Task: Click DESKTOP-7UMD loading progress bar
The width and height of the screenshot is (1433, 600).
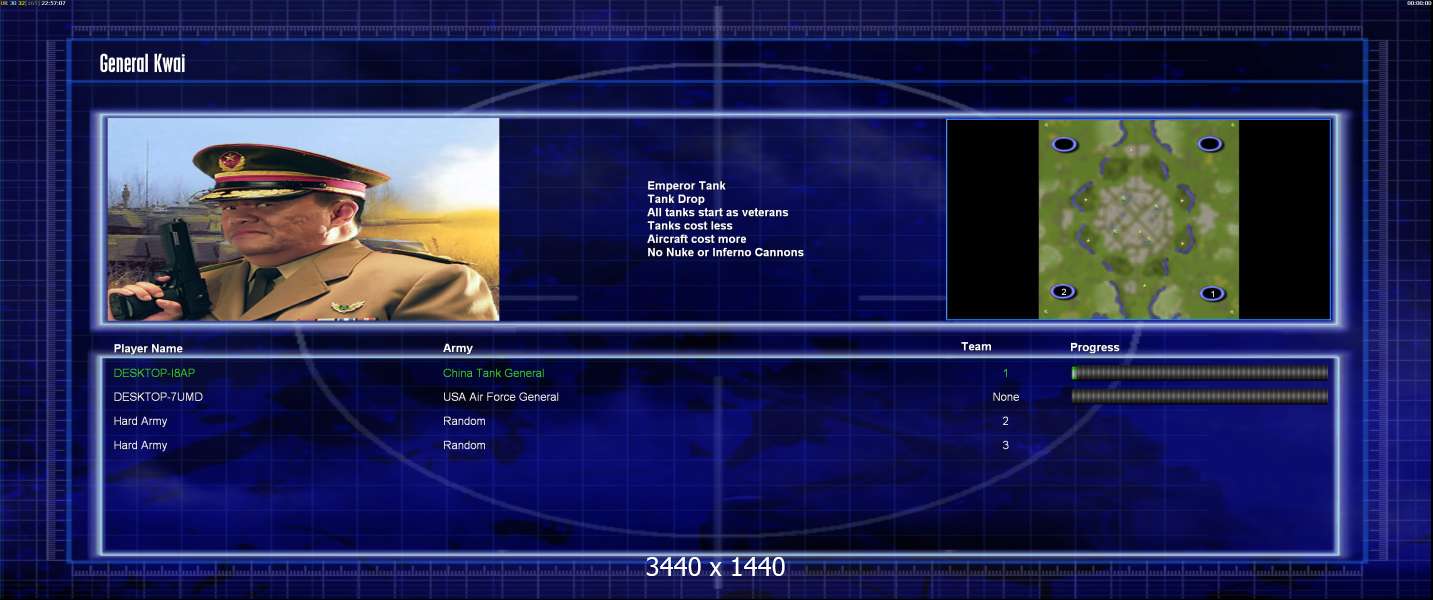Action: click(1199, 397)
